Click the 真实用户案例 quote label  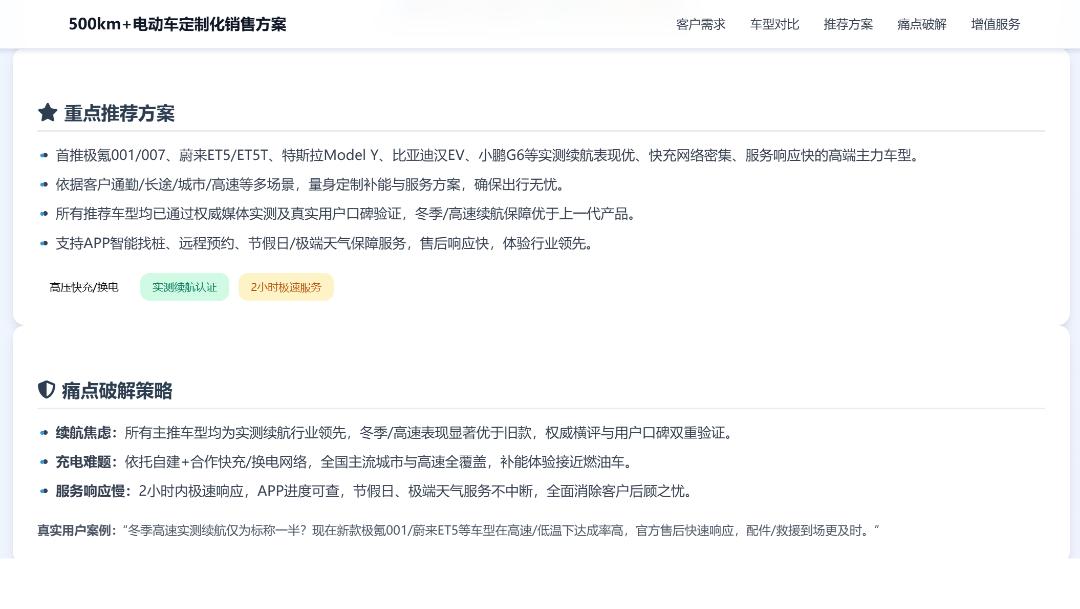pyautogui.click(x=76, y=530)
